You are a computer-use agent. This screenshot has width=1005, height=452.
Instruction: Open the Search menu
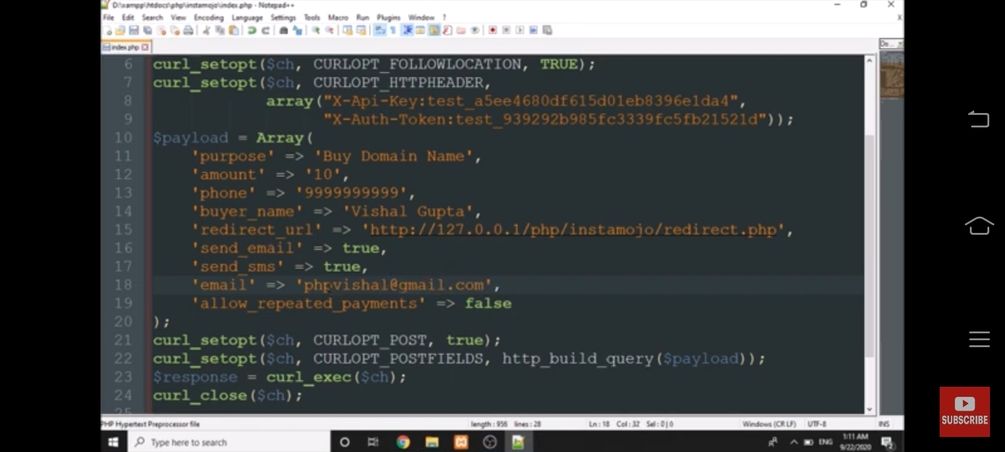[x=153, y=17]
